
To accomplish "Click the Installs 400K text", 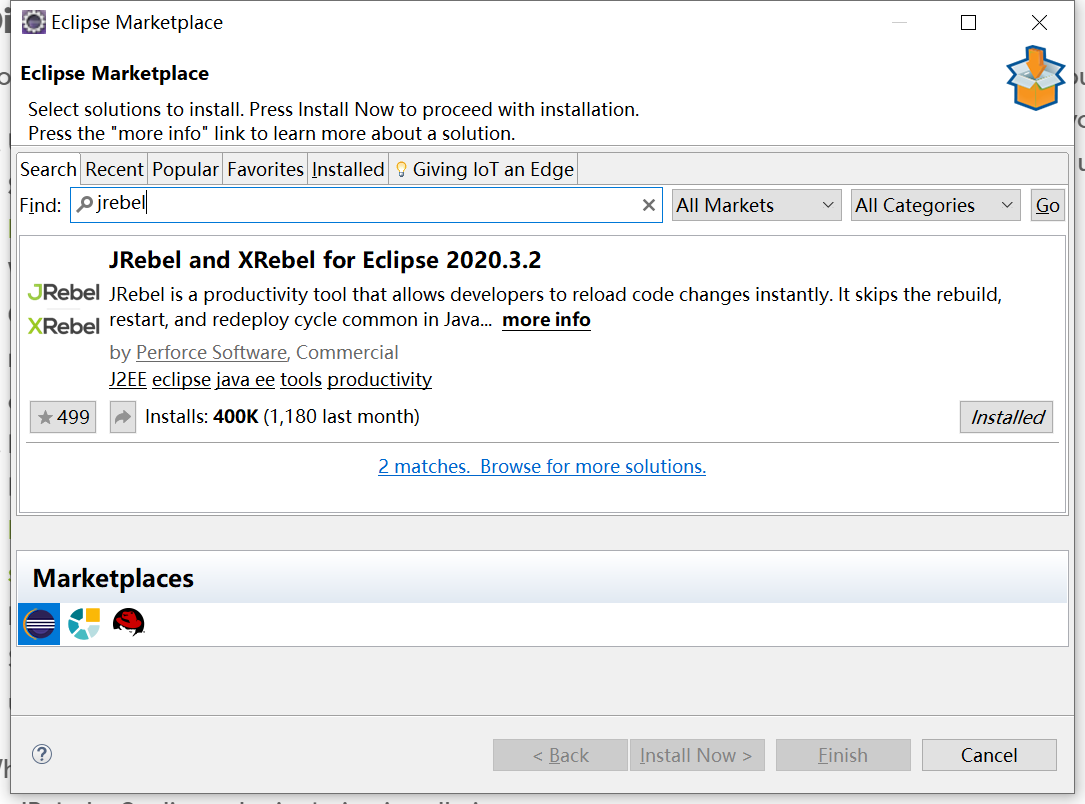I will coord(282,417).
